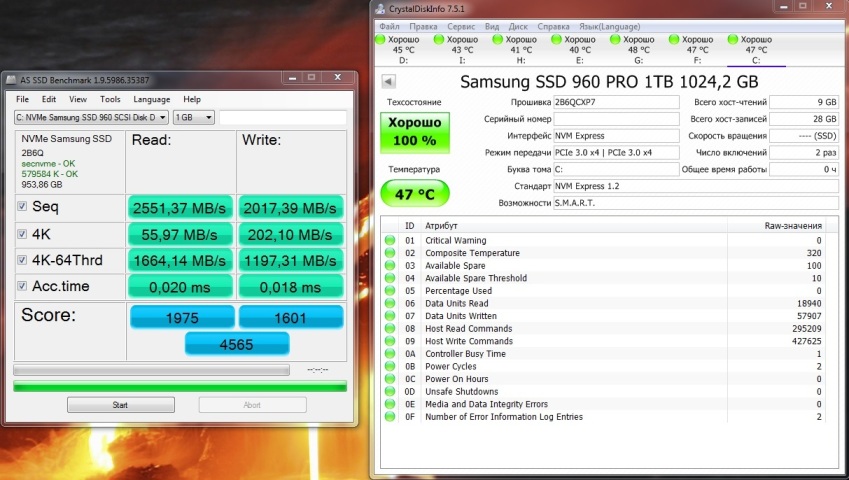The height and width of the screenshot is (480, 849).
Task: Open the Диск menu in CrystalDiskInfo
Action: pos(518,26)
